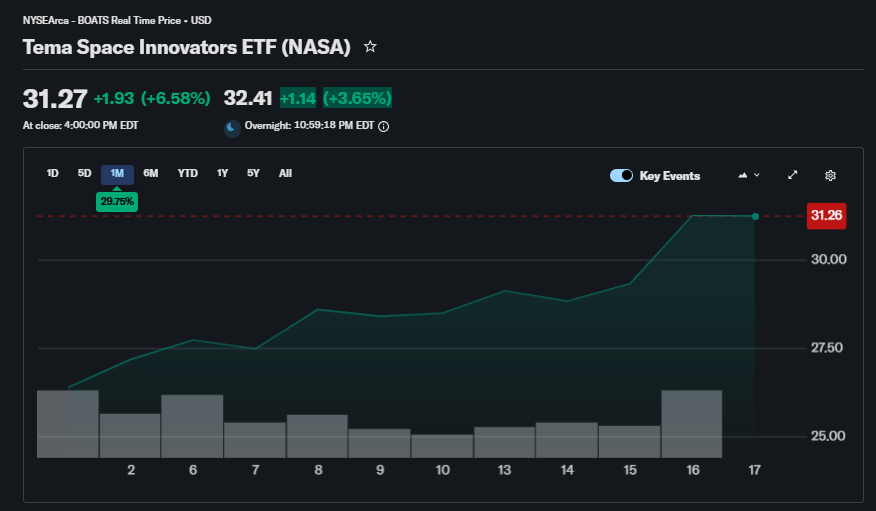Click date label 13 on x-axis
The height and width of the screenshot is (511, 876).
(x=504, y=470)
